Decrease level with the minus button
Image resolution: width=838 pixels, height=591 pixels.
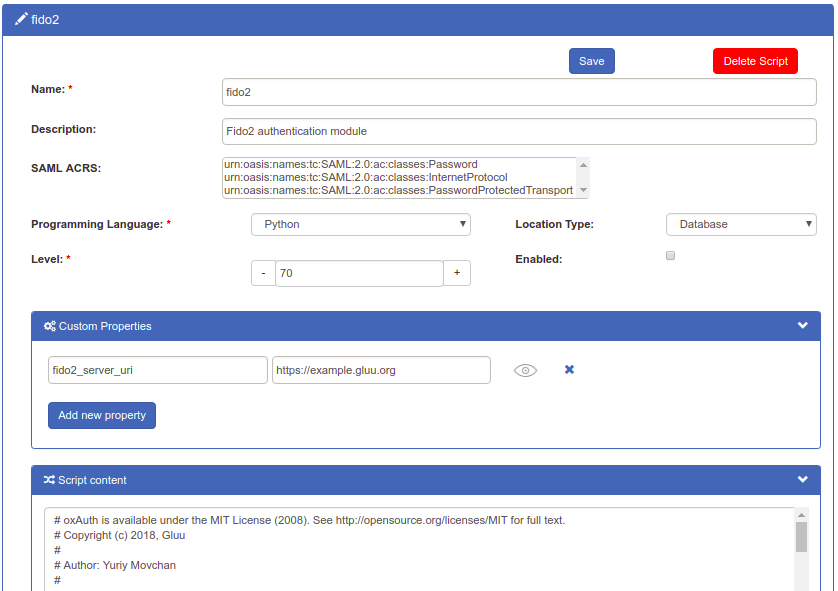tap(263, 273)
